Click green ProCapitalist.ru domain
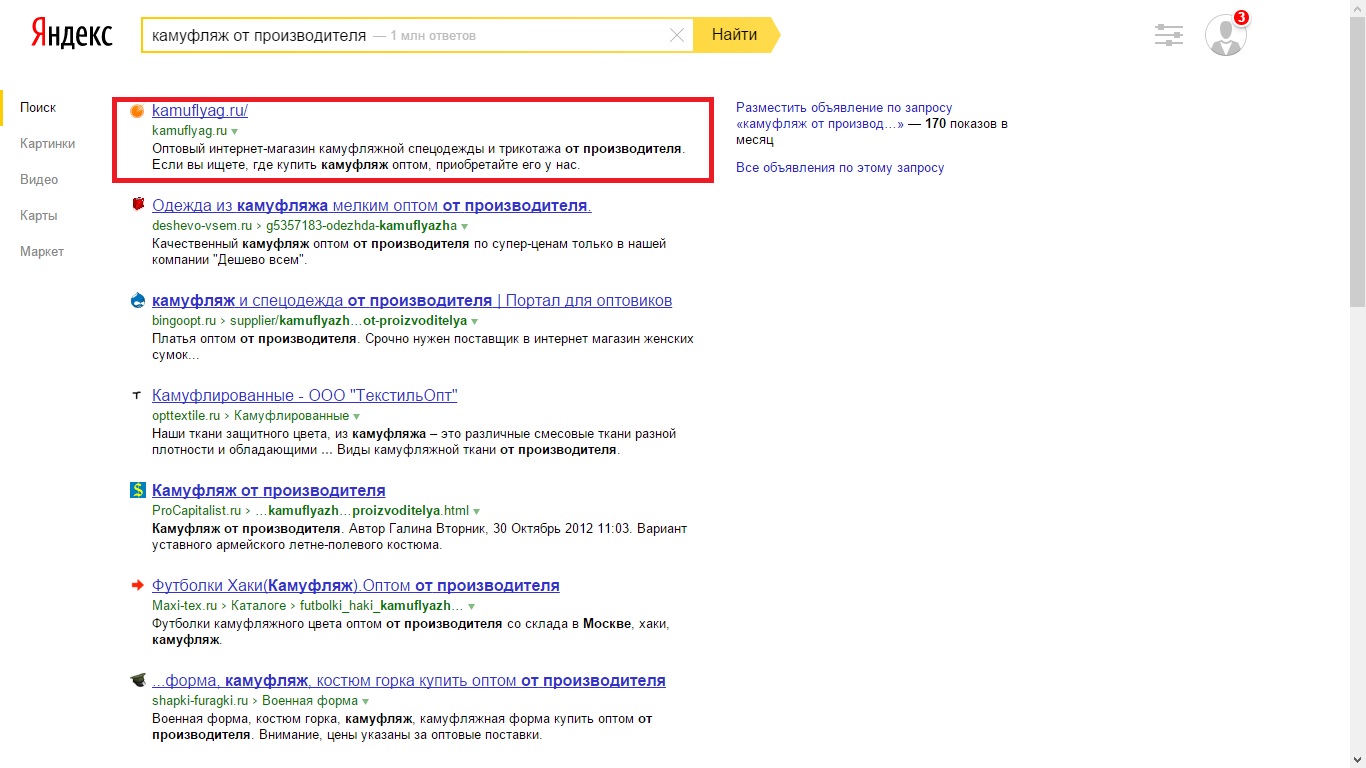 coord(197,510)
